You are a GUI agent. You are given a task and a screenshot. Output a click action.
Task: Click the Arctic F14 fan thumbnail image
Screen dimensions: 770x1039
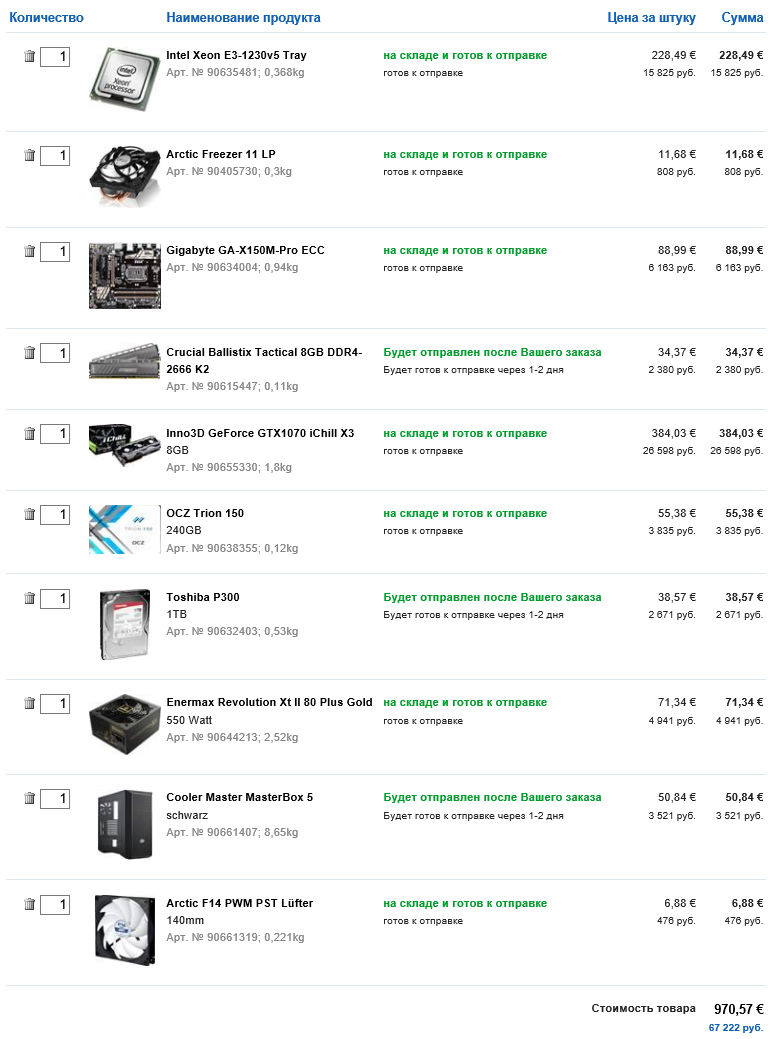[124, 929]
